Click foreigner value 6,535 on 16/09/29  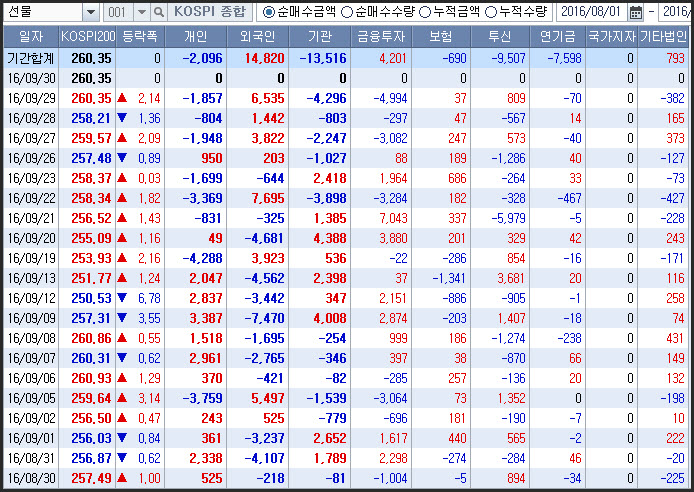pyautogui.click(x=268, y=98)
